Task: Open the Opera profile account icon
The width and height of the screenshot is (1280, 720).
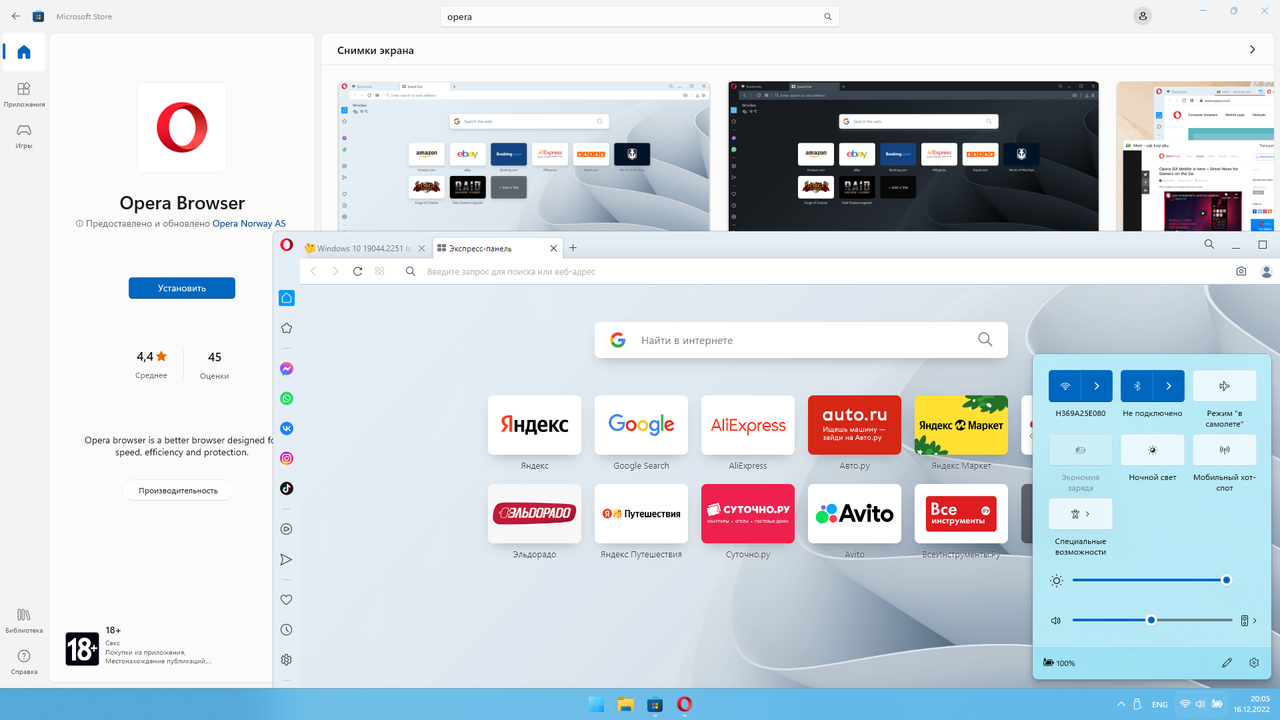Action: (1267, 271)
